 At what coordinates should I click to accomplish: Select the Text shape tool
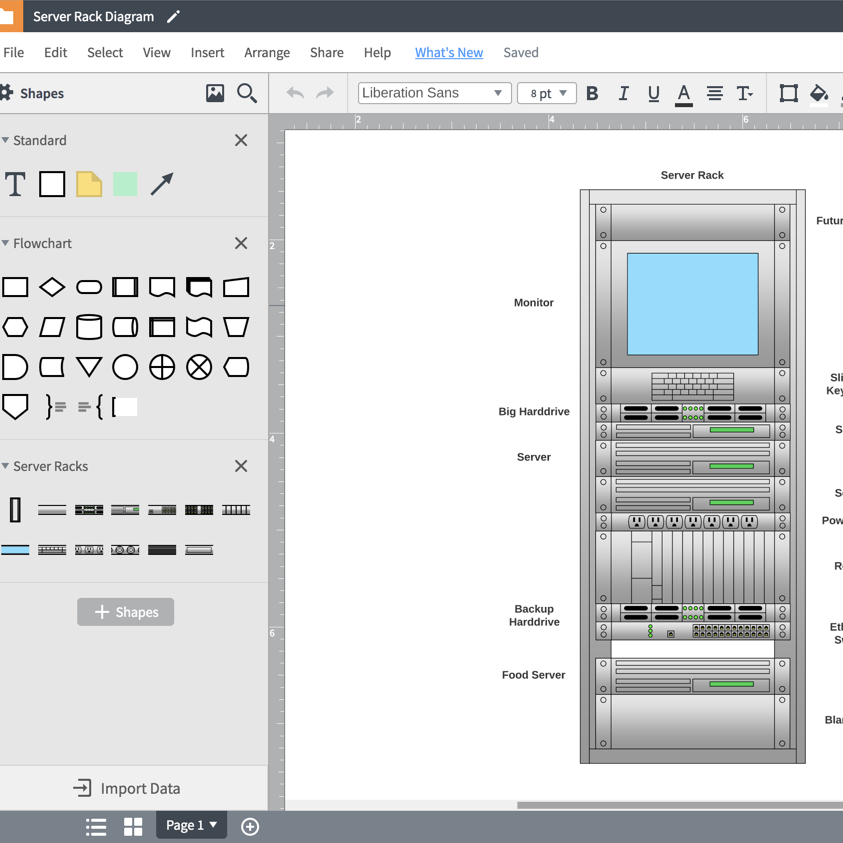click(x=15, y=184)
